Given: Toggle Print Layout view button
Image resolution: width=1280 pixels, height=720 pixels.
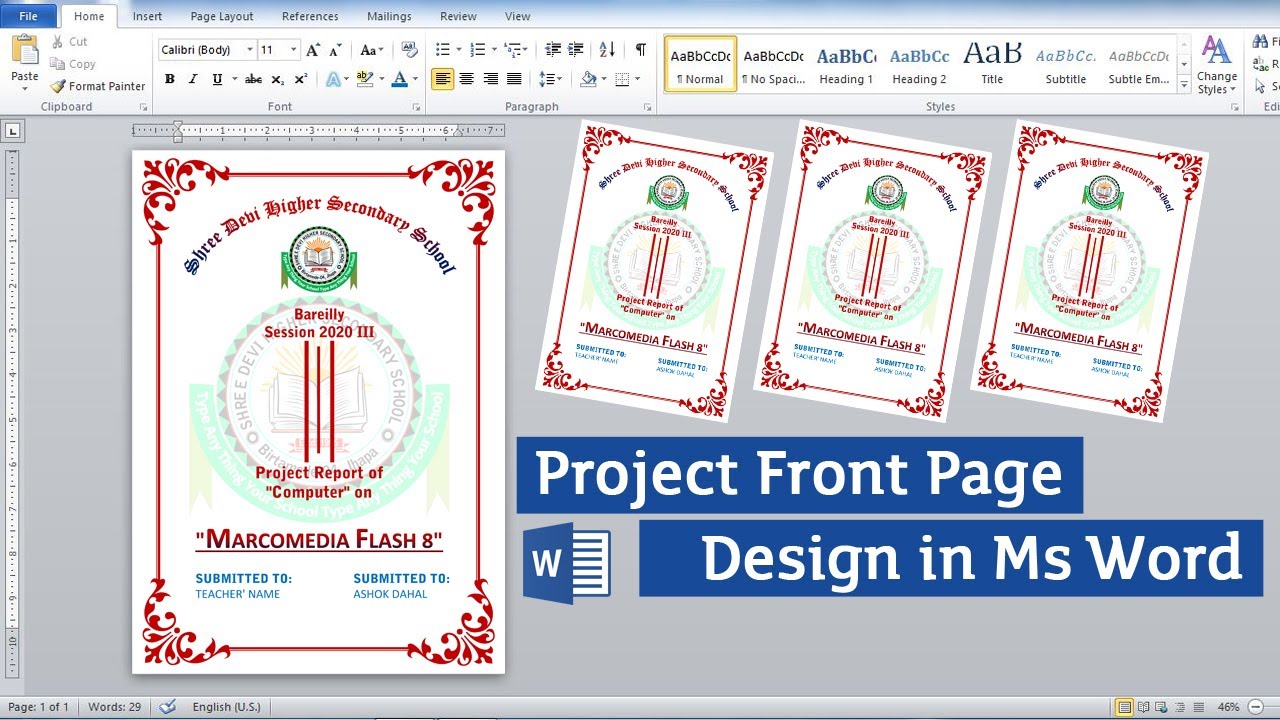Looking at the screenshot, I should tap(1125, 707).
